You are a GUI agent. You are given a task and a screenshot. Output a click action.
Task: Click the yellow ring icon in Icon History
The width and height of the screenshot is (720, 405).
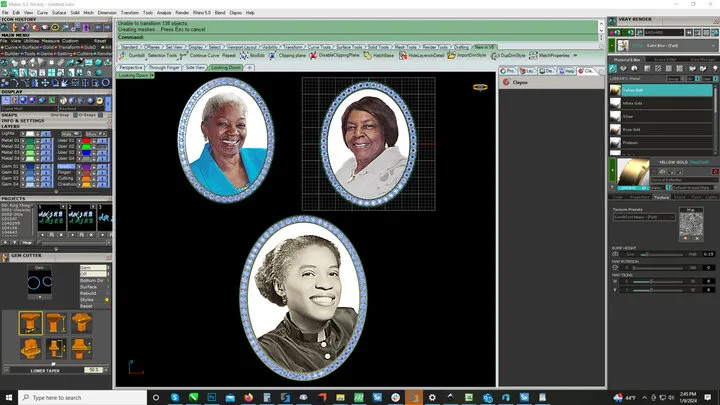[55, 28]
